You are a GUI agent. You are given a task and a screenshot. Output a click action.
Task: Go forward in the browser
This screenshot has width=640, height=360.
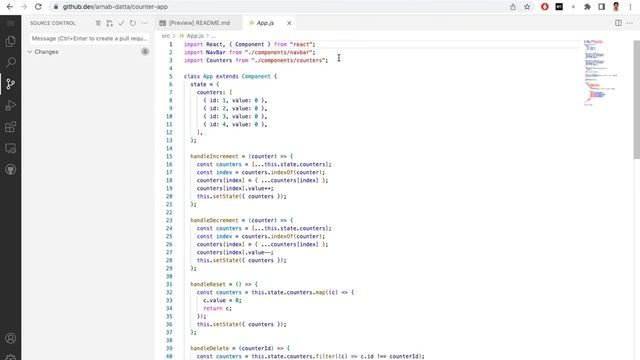(x=24, y=7)
